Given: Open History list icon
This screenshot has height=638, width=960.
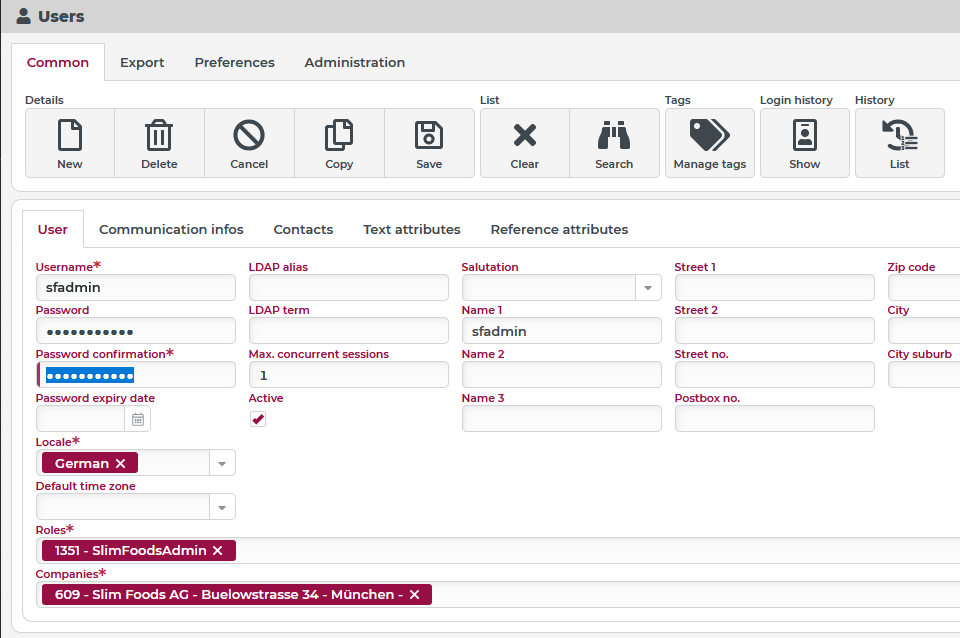Looking at the screenshot, I should 899,135.
